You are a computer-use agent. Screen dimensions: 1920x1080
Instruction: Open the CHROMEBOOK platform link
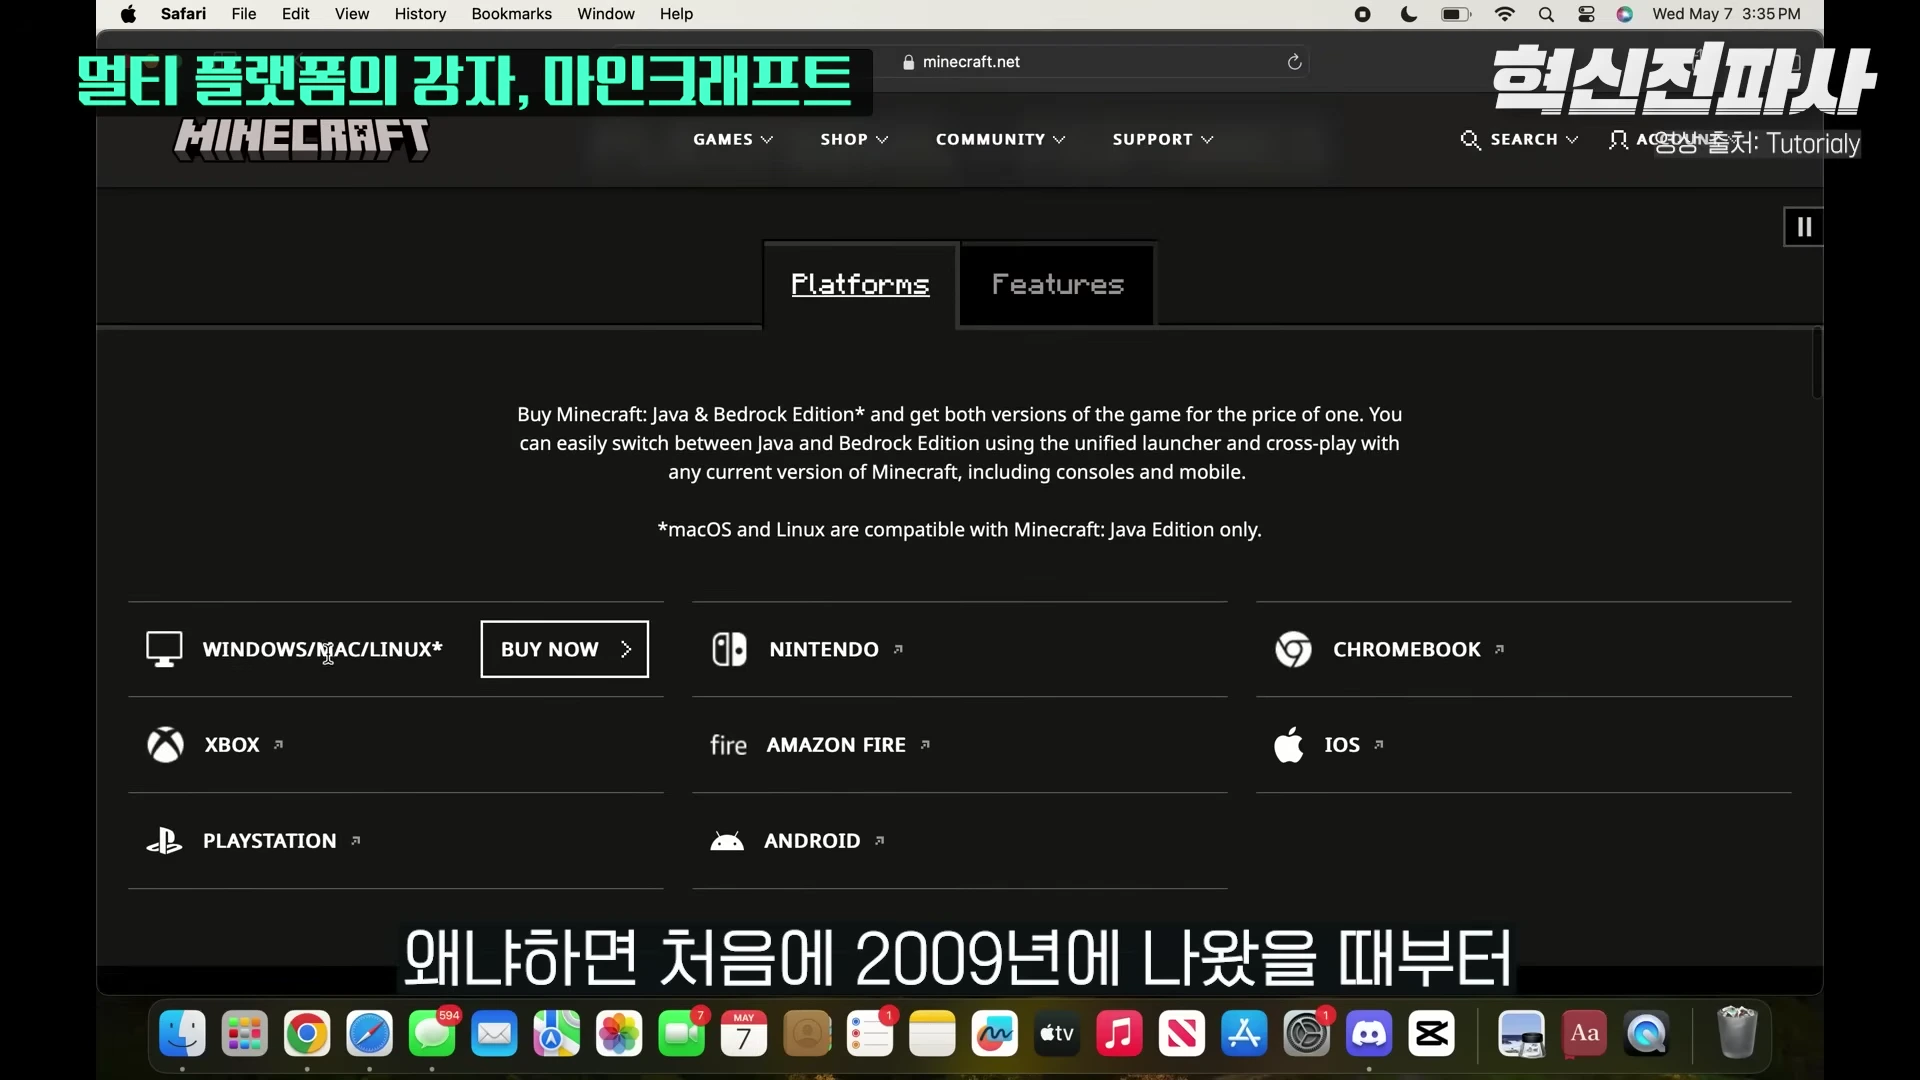point(1418,649)
